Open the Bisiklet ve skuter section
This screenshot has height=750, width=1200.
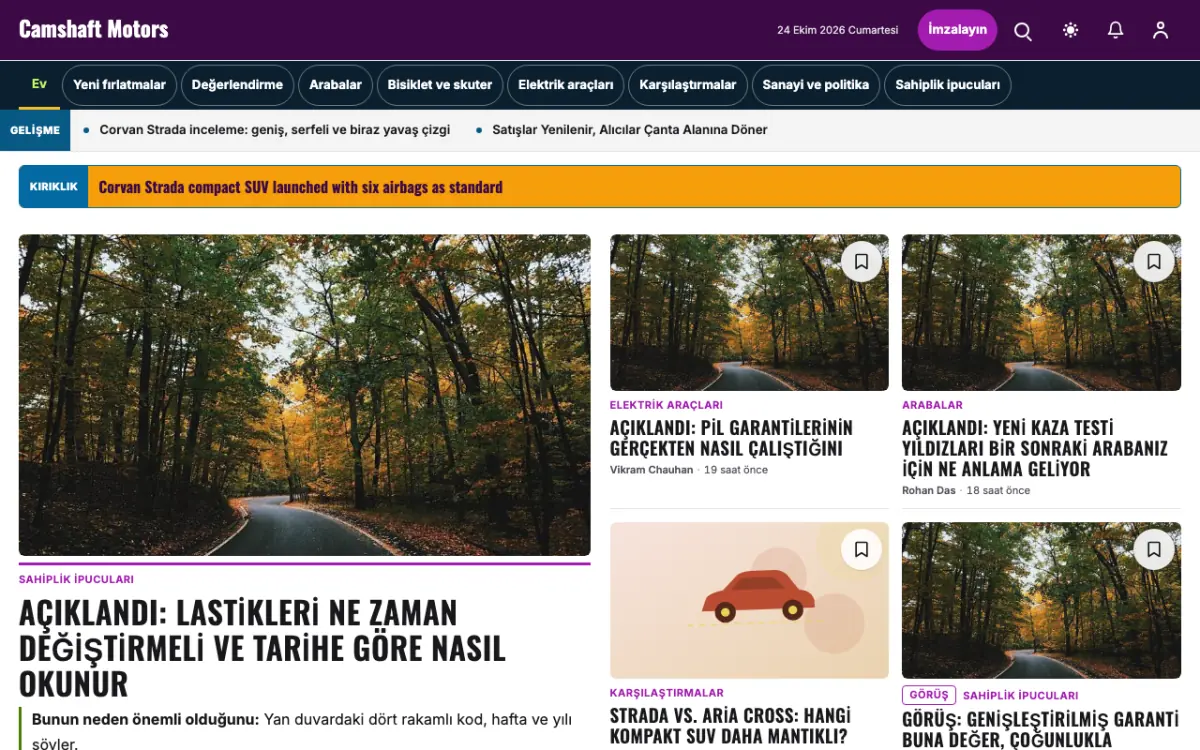pyautogui.click(x=440, y=85)
